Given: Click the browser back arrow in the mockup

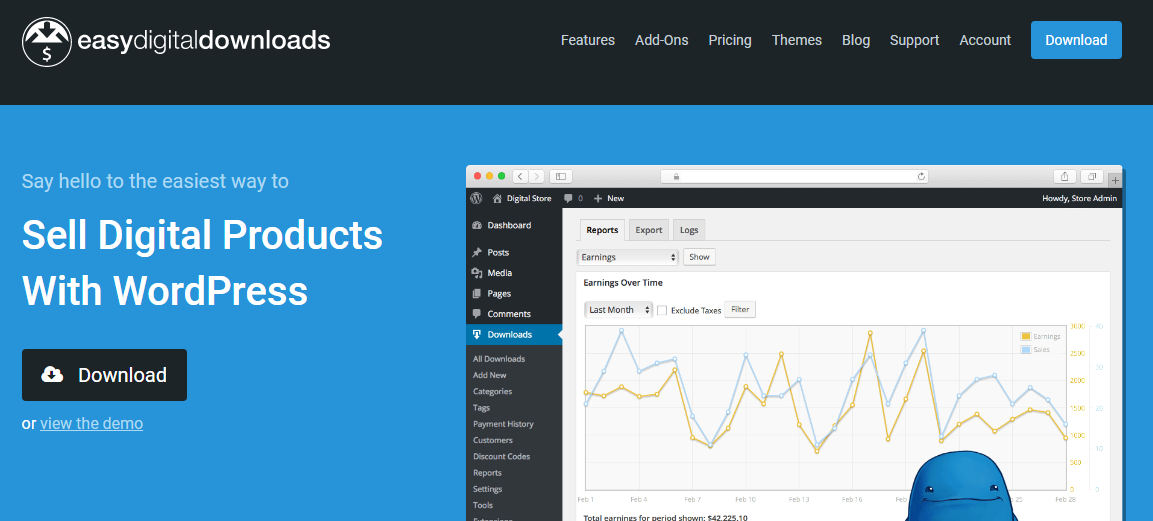Looking at the screenshot, I should [x=521, y=176].
